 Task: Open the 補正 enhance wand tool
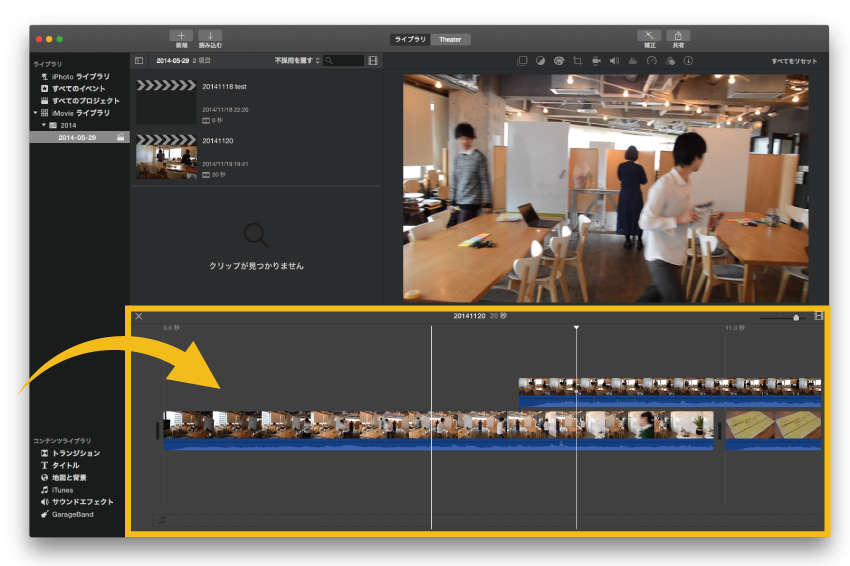coord(649,36)
